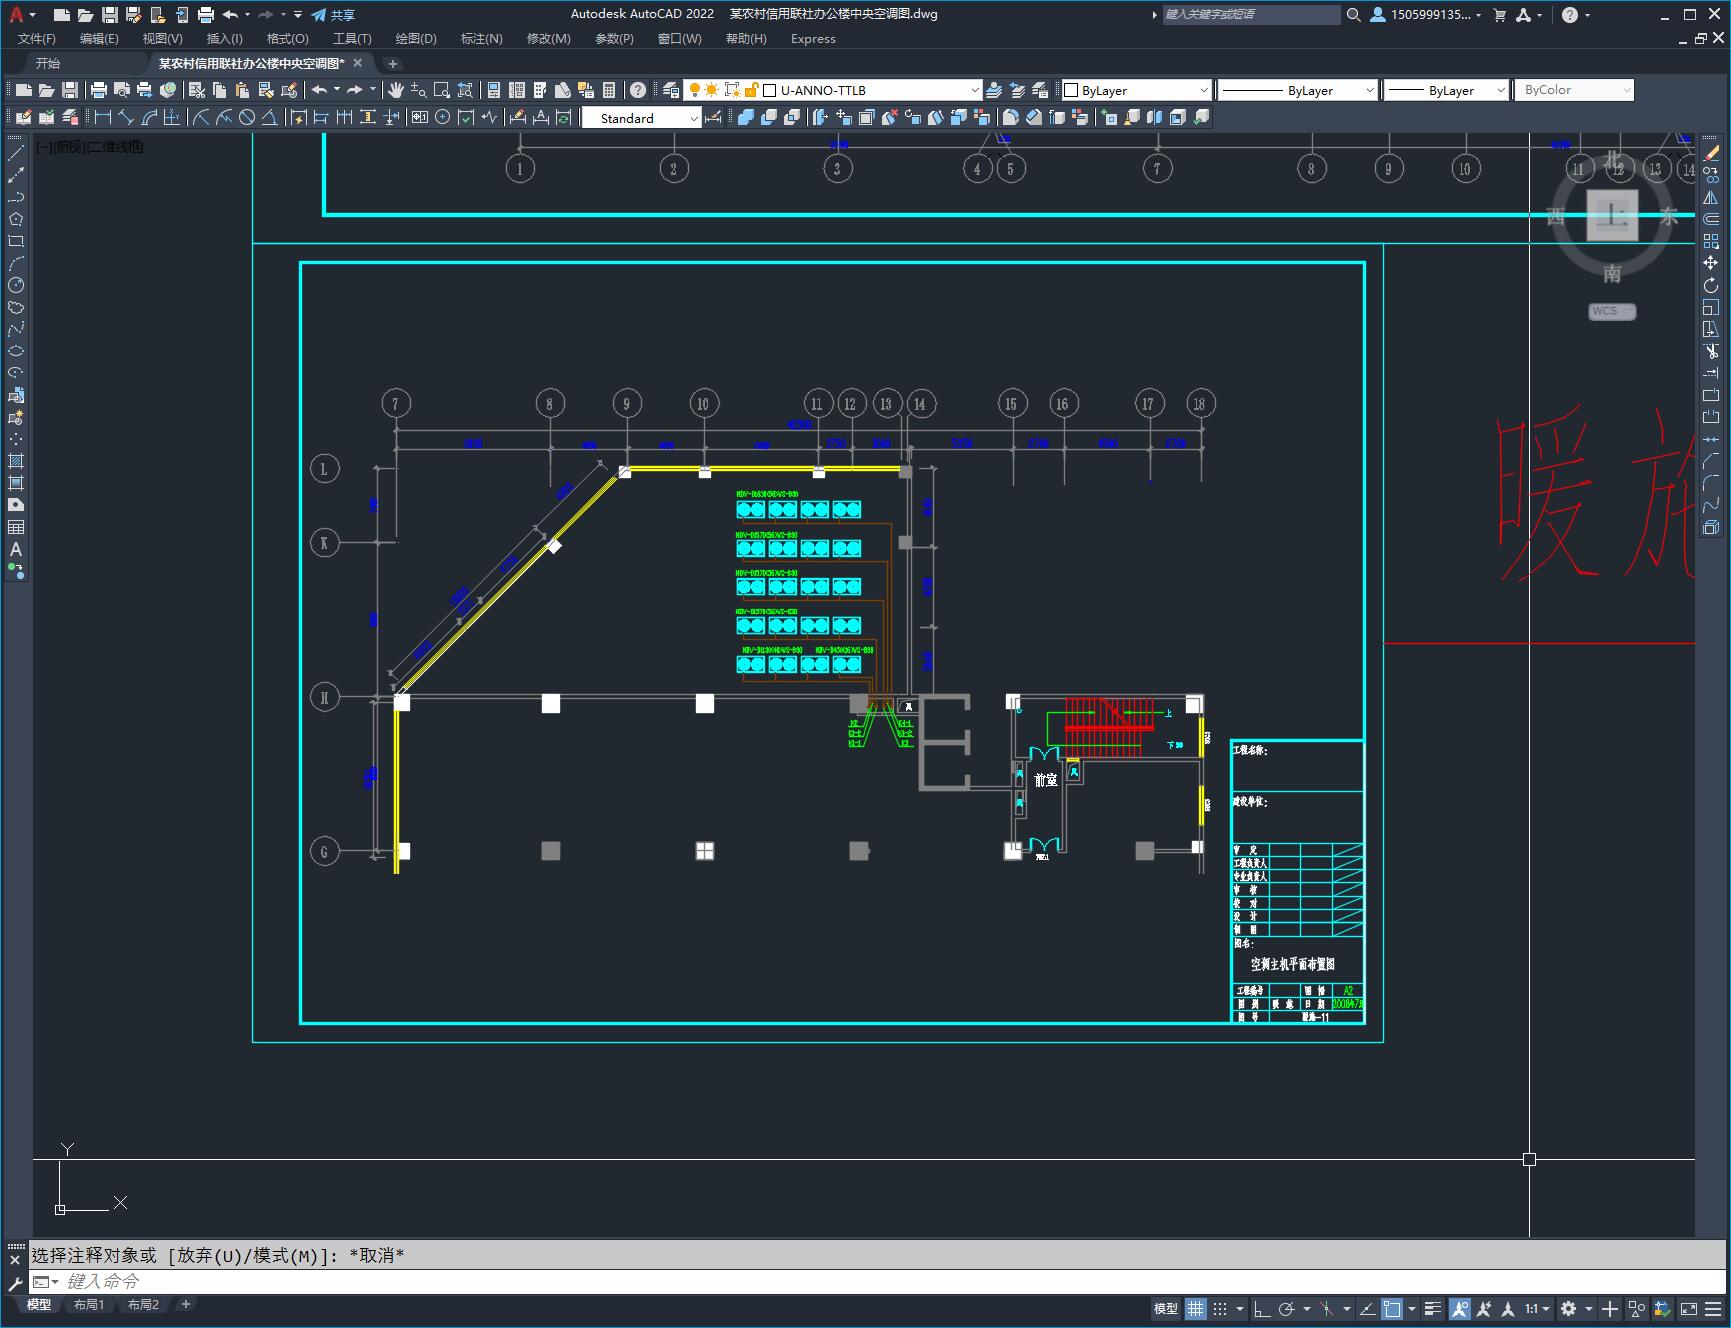The image size is (1731, 1328).
Task: Toggle object snap in status bar
Action: 1392,1308
